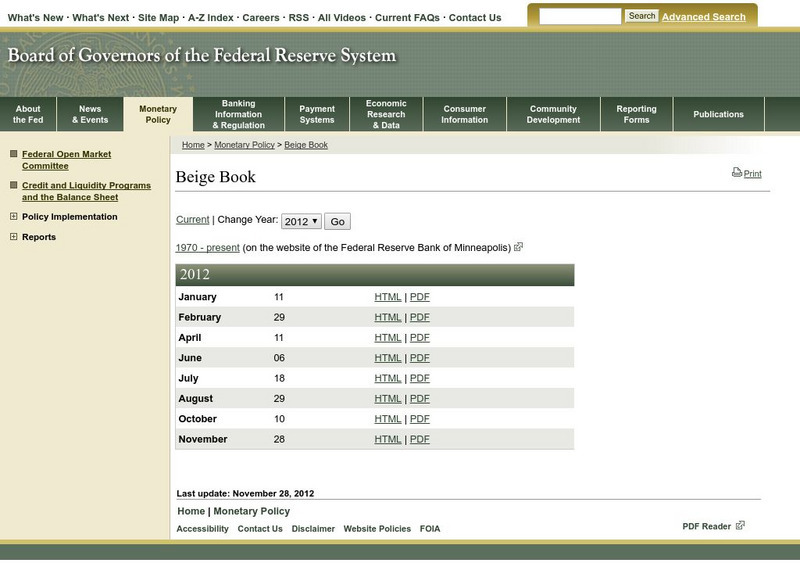
Task: Open the January 11 HTML report
Action: tap(388, 297)
